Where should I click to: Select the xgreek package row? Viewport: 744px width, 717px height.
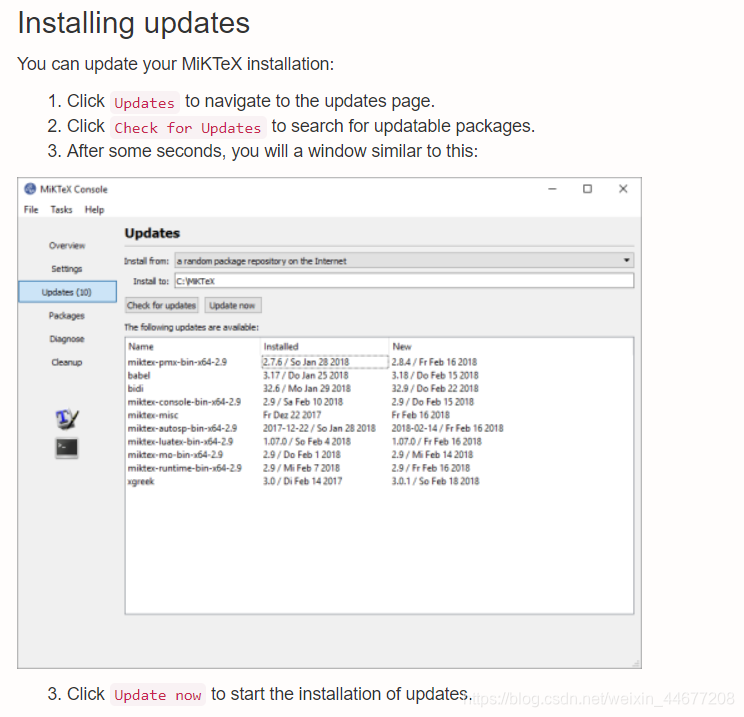379,481
